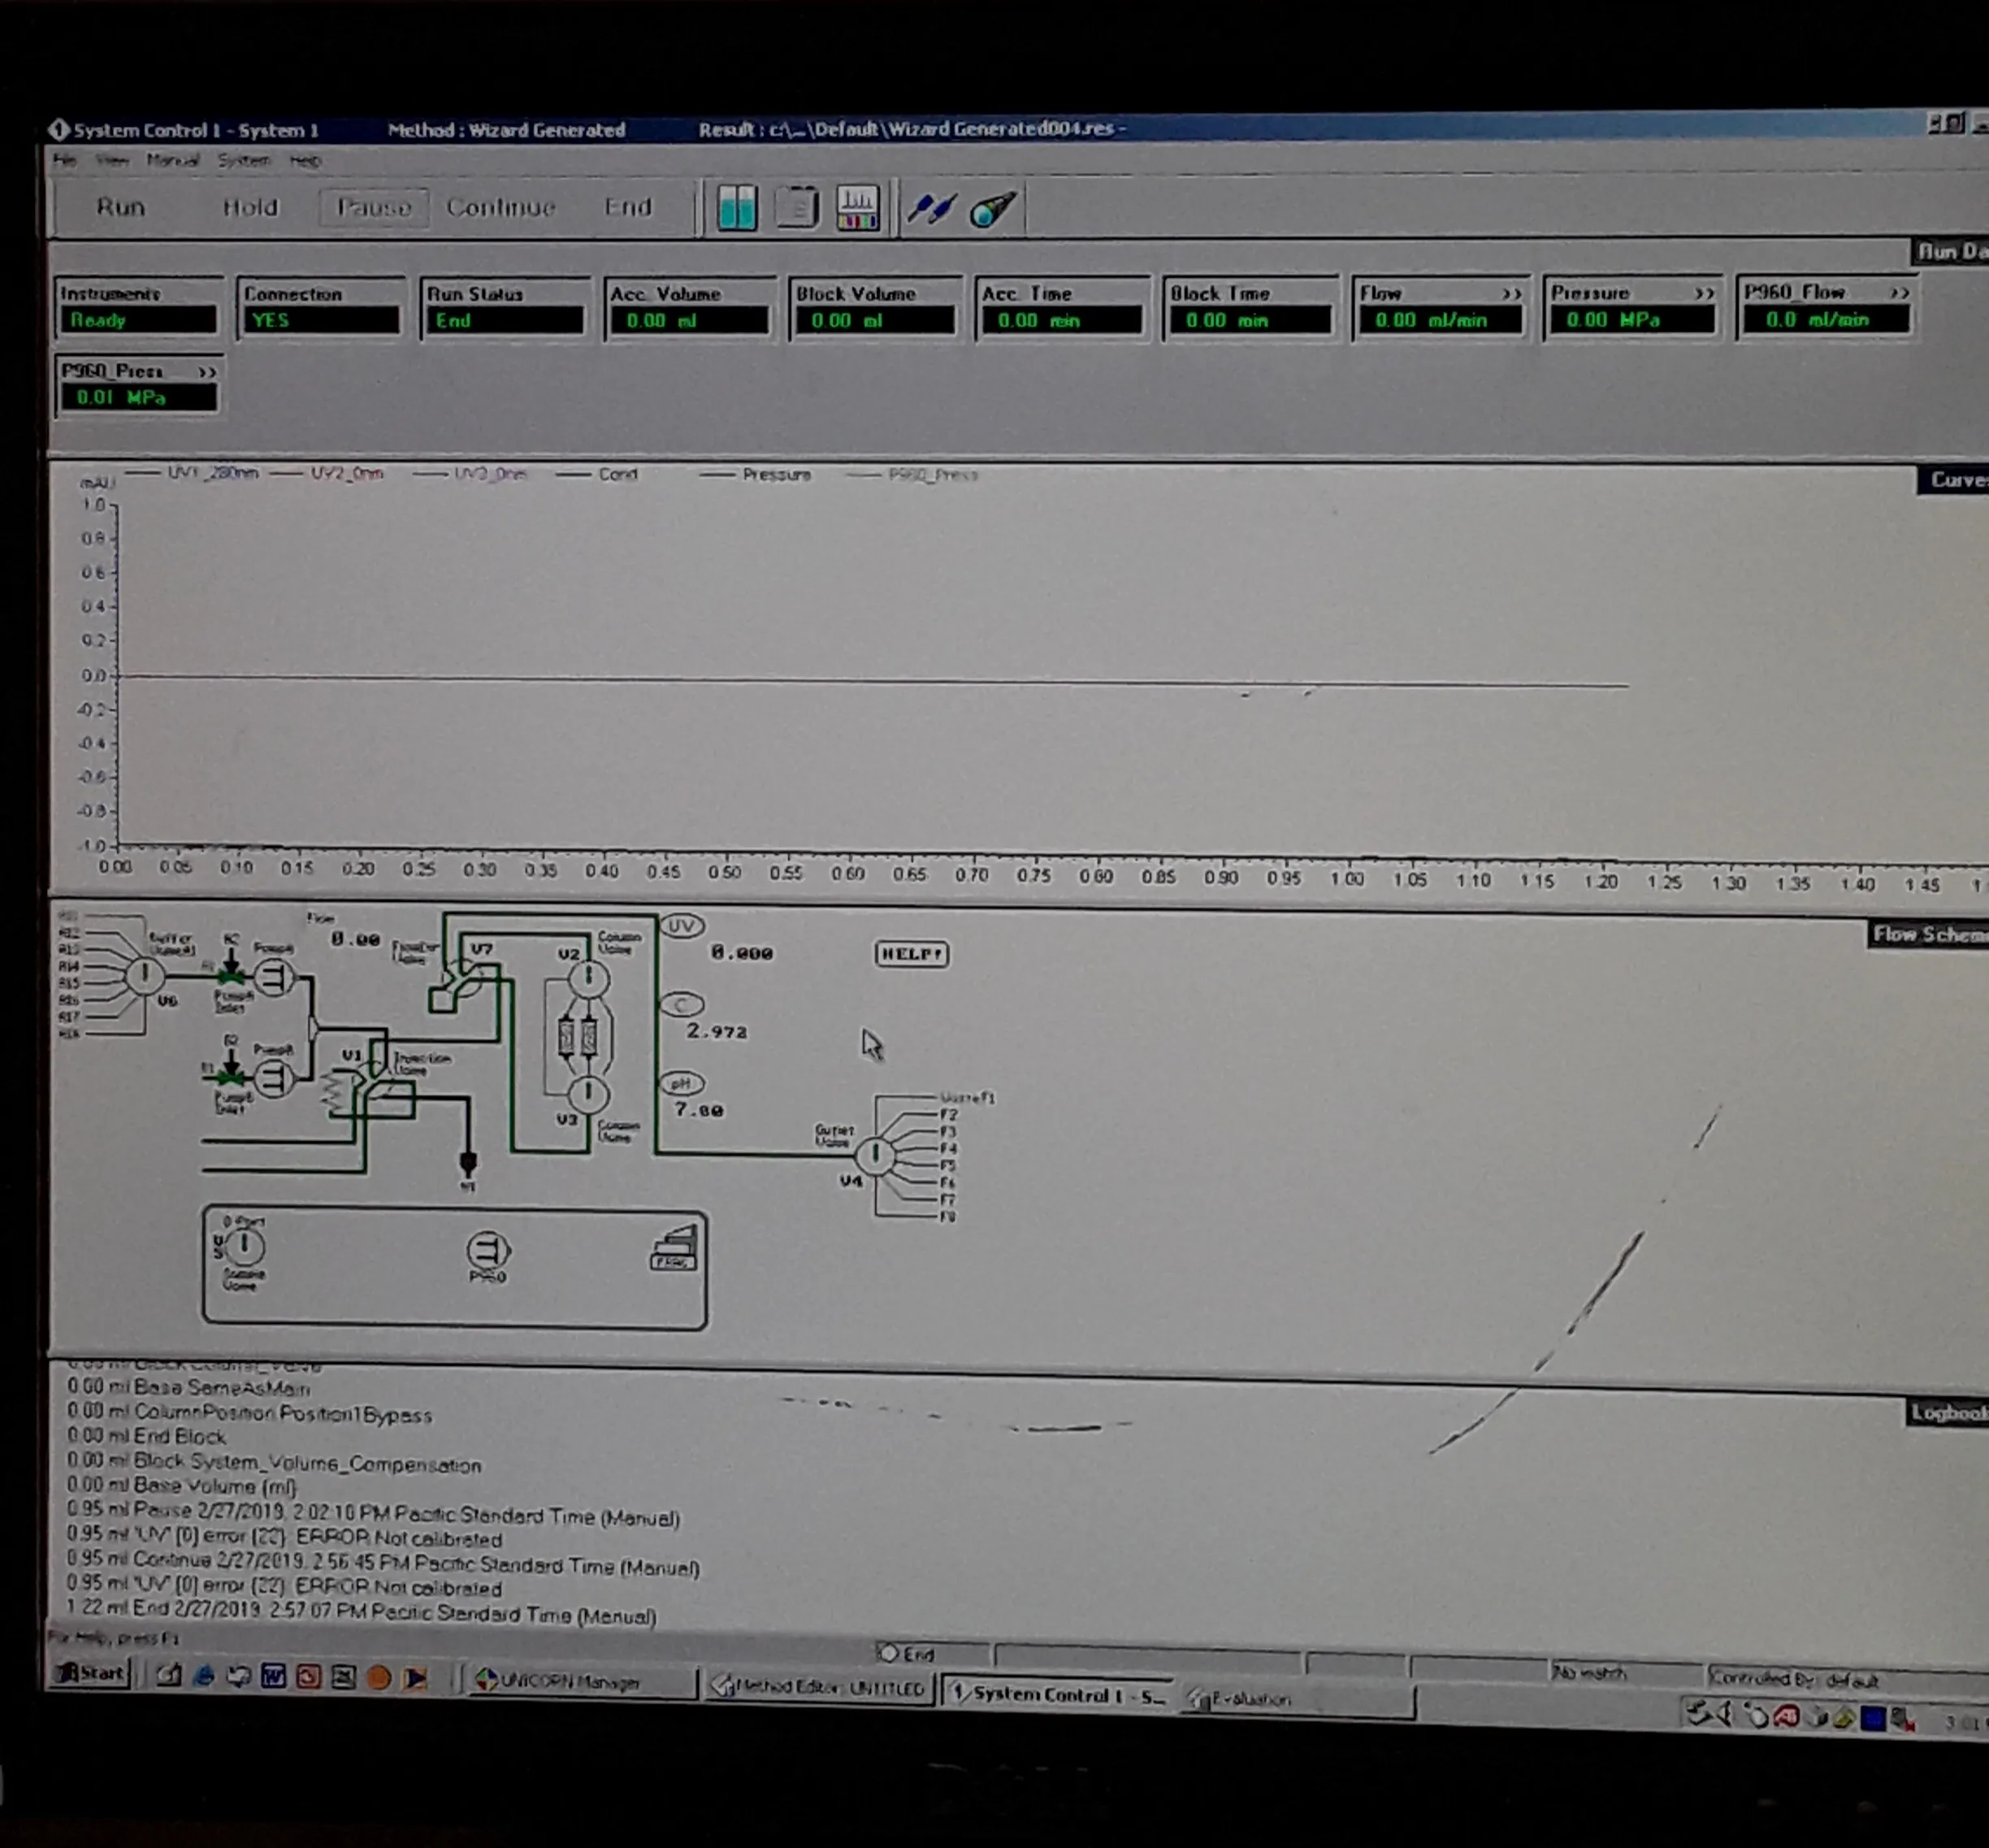Click the UV1_280nm curve legend label

212,473
